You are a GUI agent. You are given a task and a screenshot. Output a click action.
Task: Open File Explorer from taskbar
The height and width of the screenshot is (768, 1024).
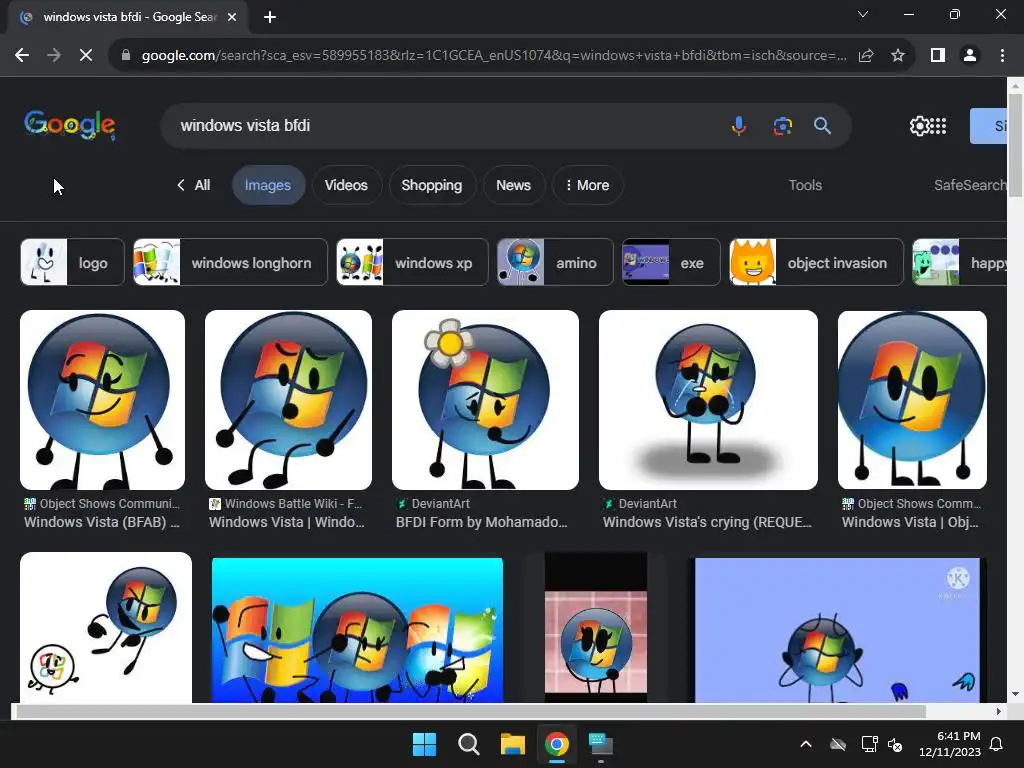click(513, 744)
